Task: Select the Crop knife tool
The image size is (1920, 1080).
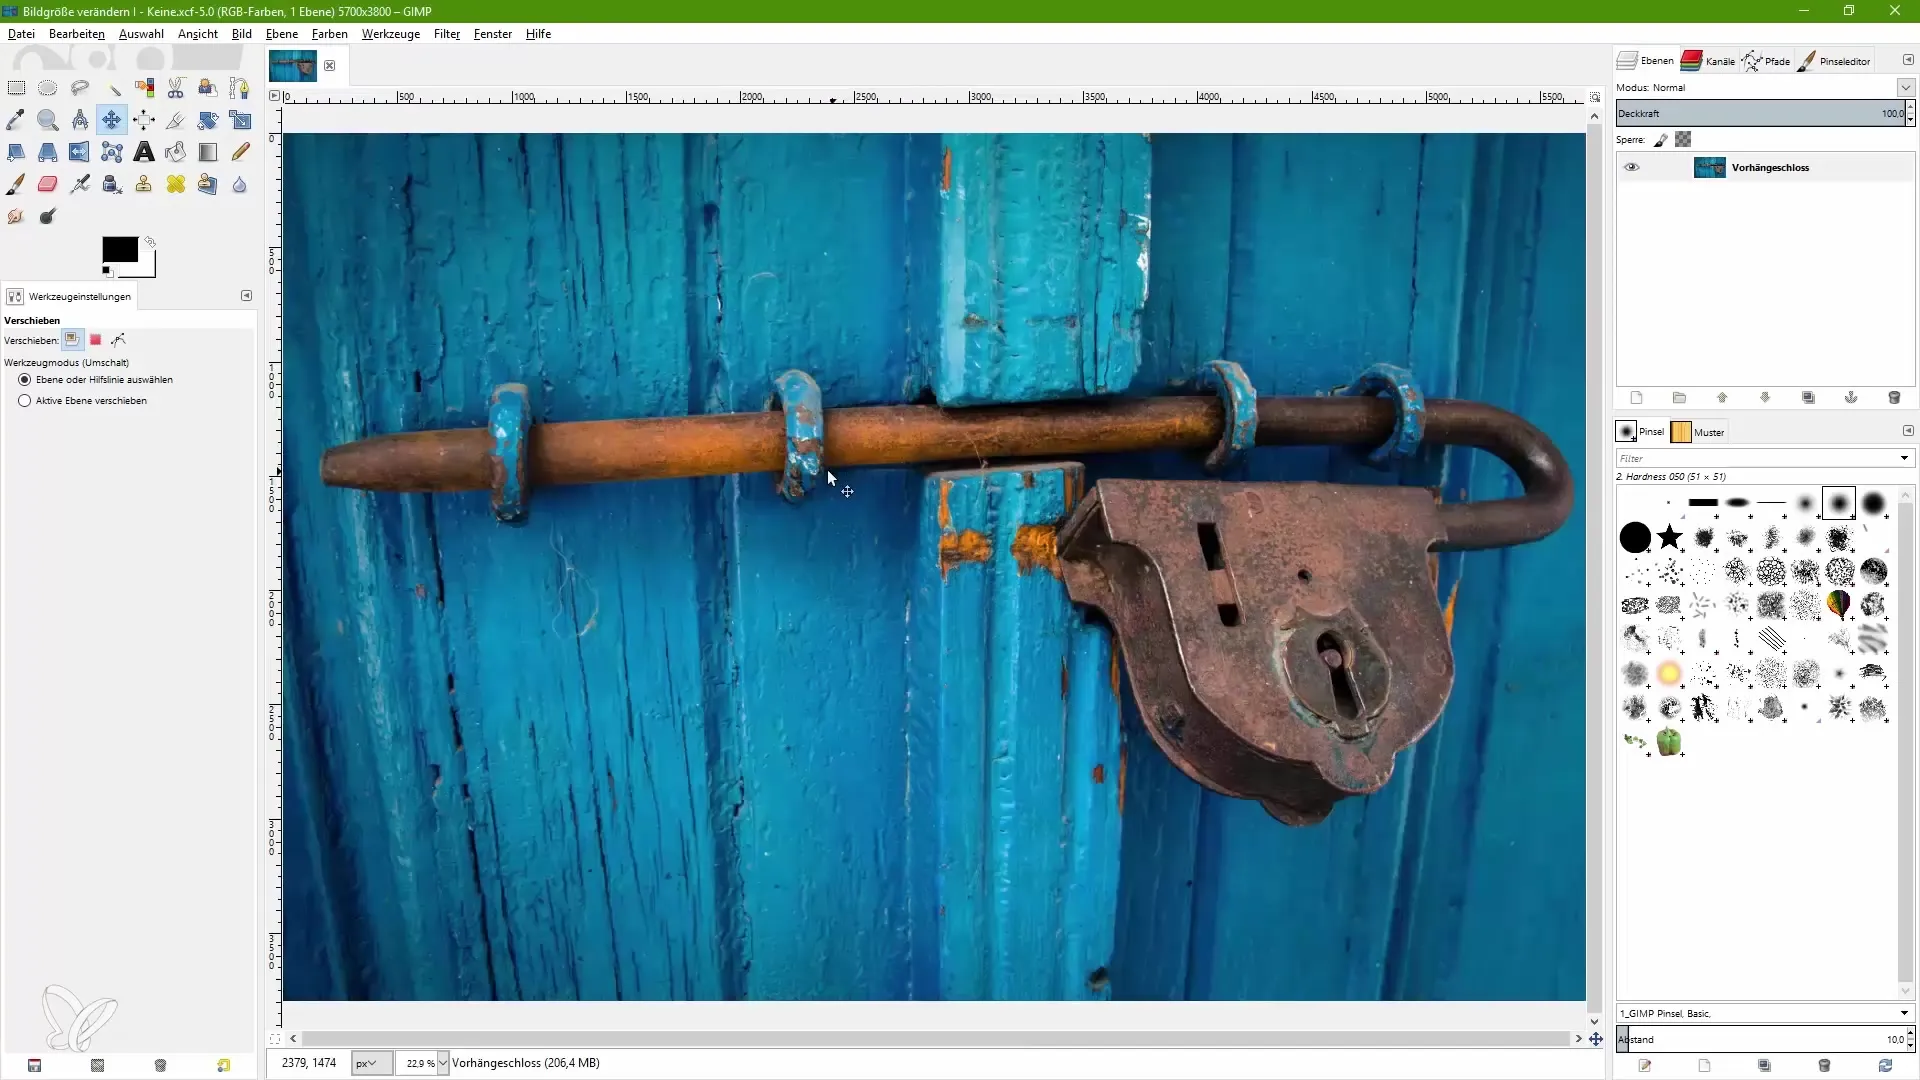Action: tap(176, 120)
